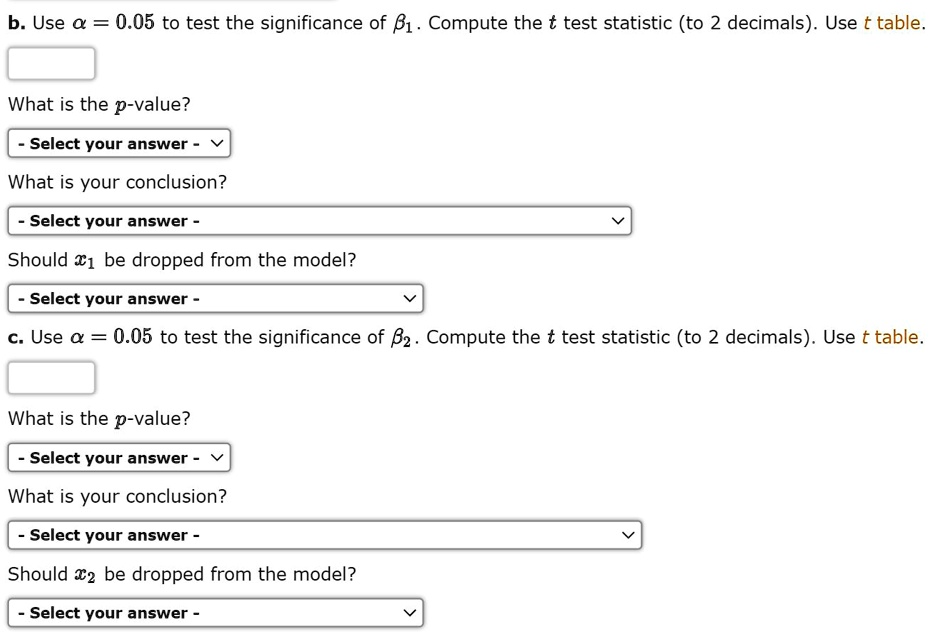This screenshot has height=634, width=929.
Task: Expand the chevron on the x2 drop selector
Action: (x=410, y=612)
